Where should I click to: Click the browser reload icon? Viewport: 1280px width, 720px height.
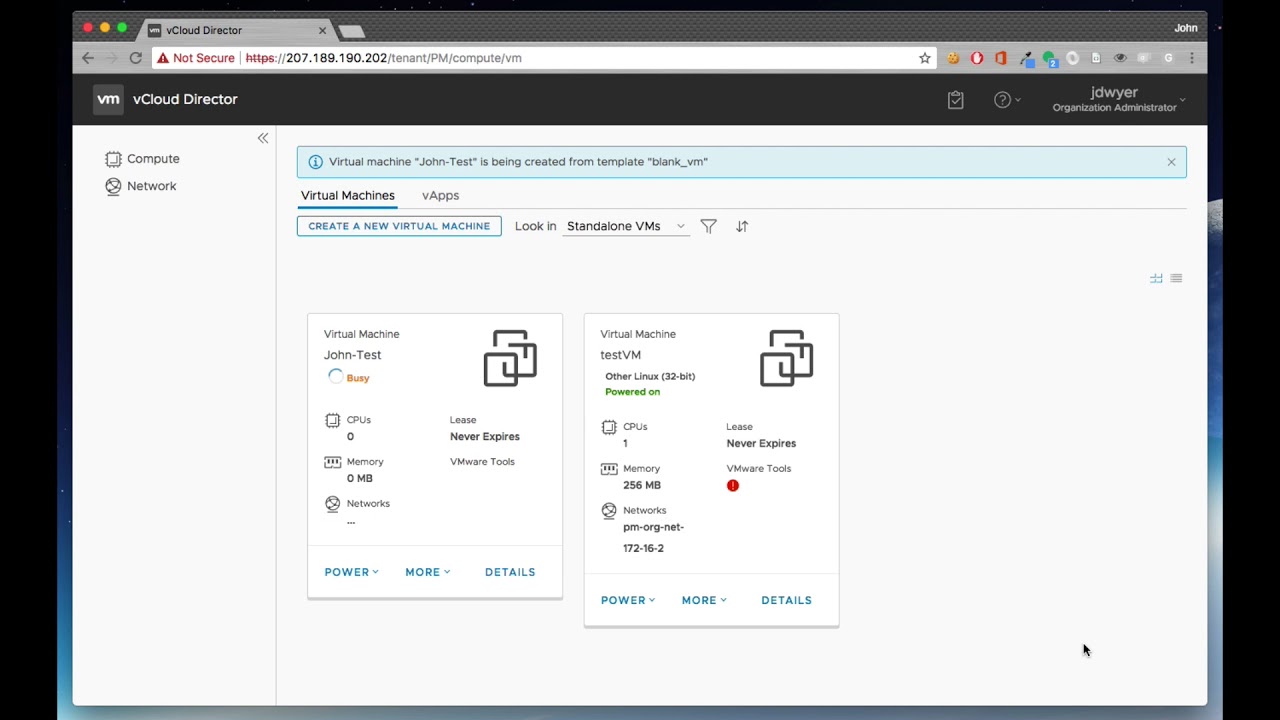tap(136, 58)
